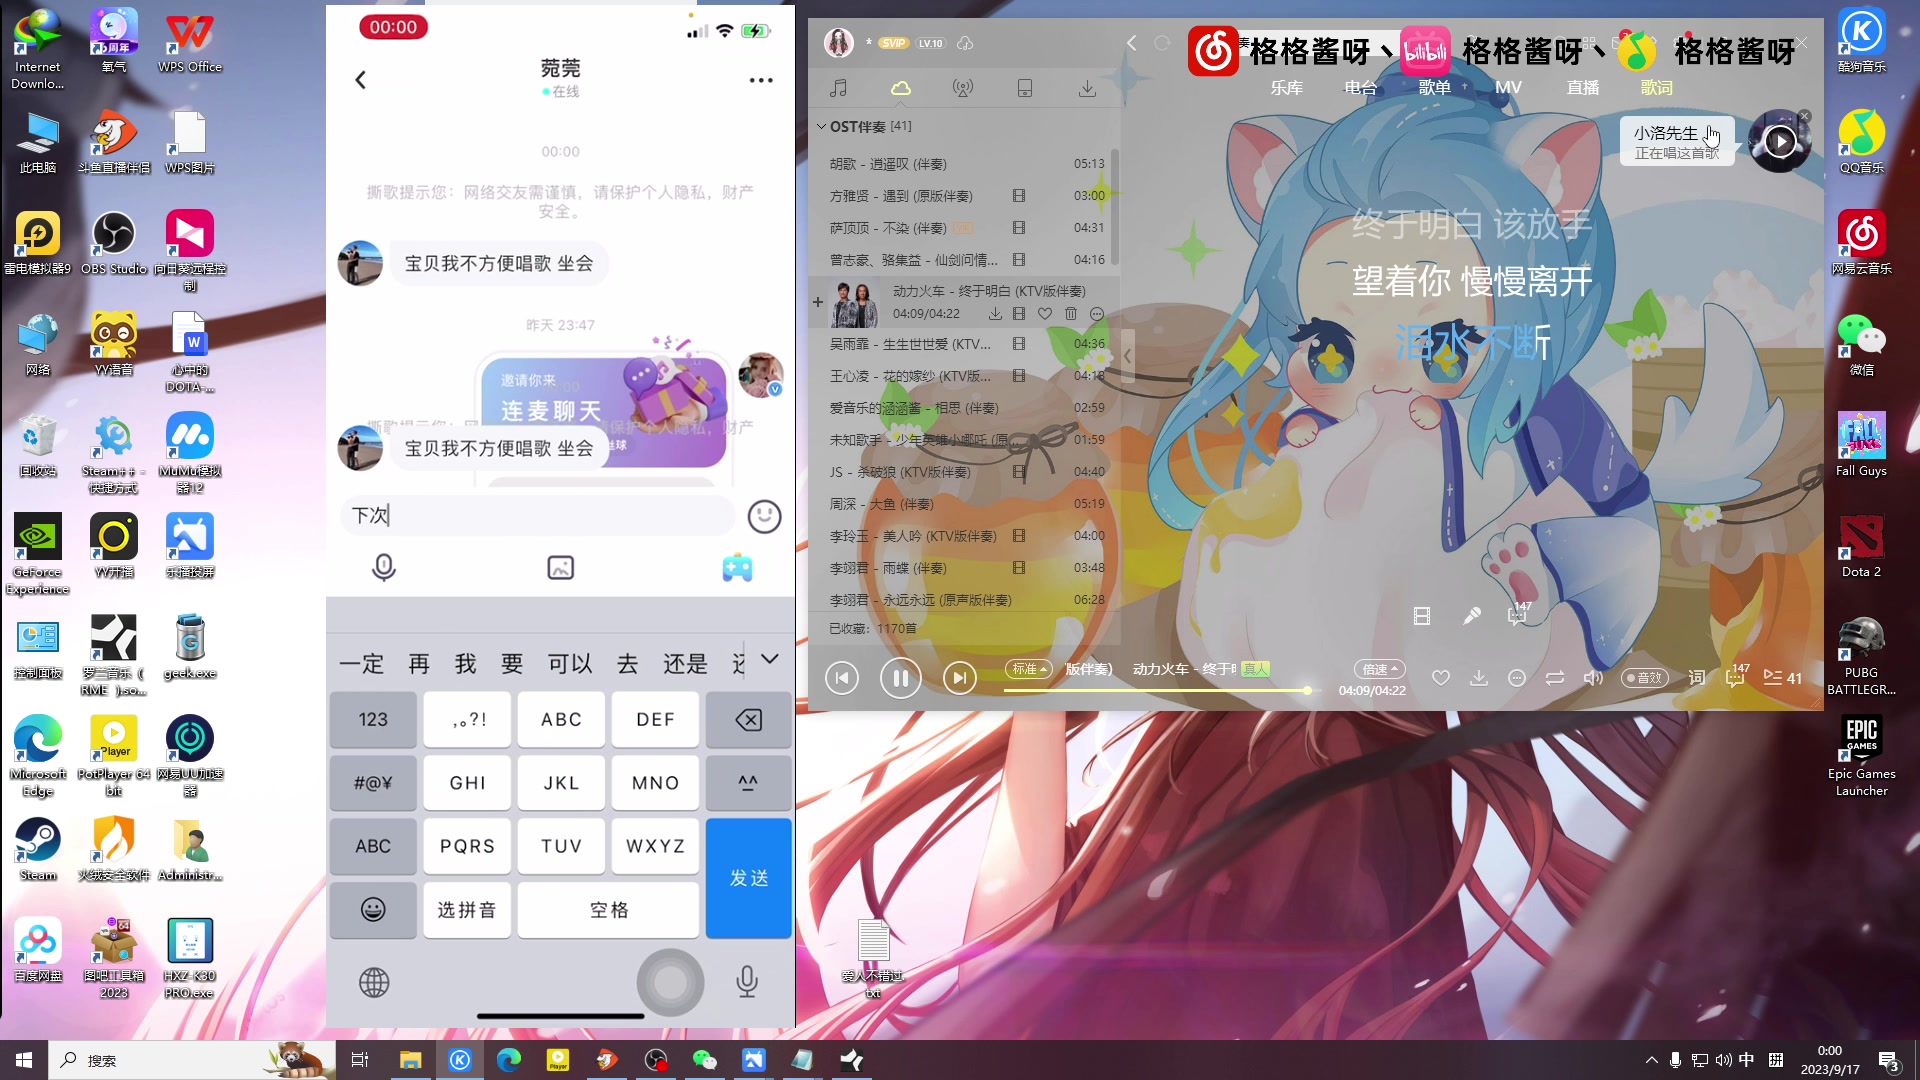The image size is (1920, 1080).
Task: Open chat more options three dots
Action: coord(761,80)
